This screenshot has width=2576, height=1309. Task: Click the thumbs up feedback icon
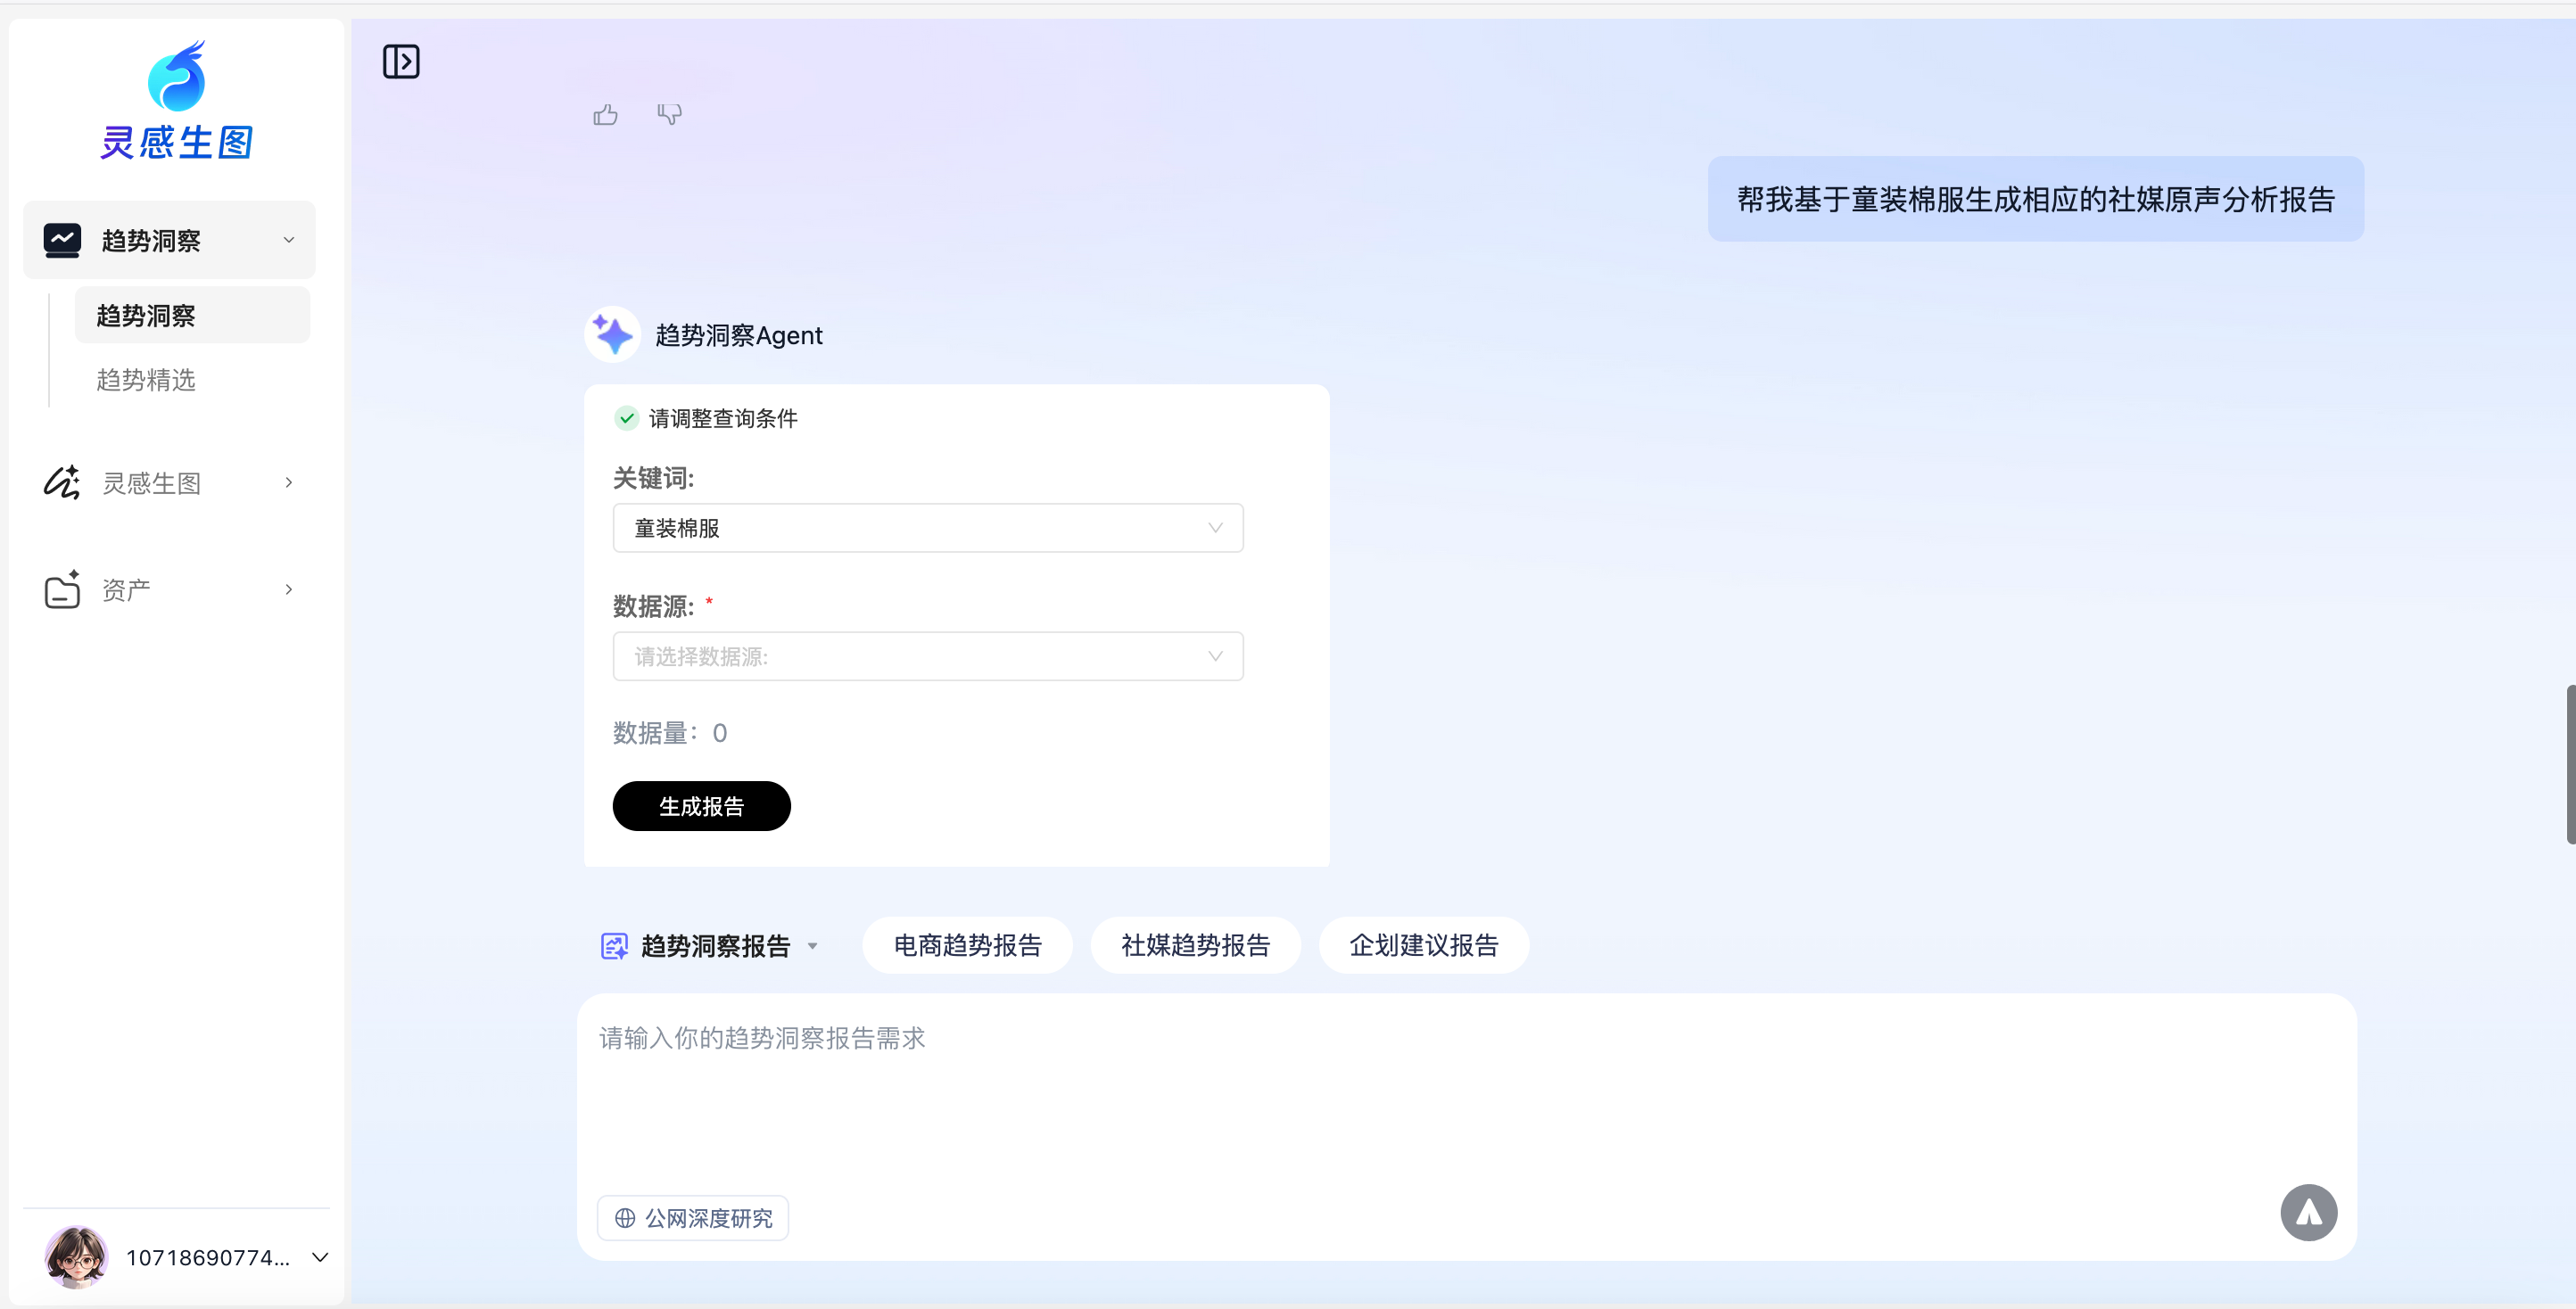point(605,115)
